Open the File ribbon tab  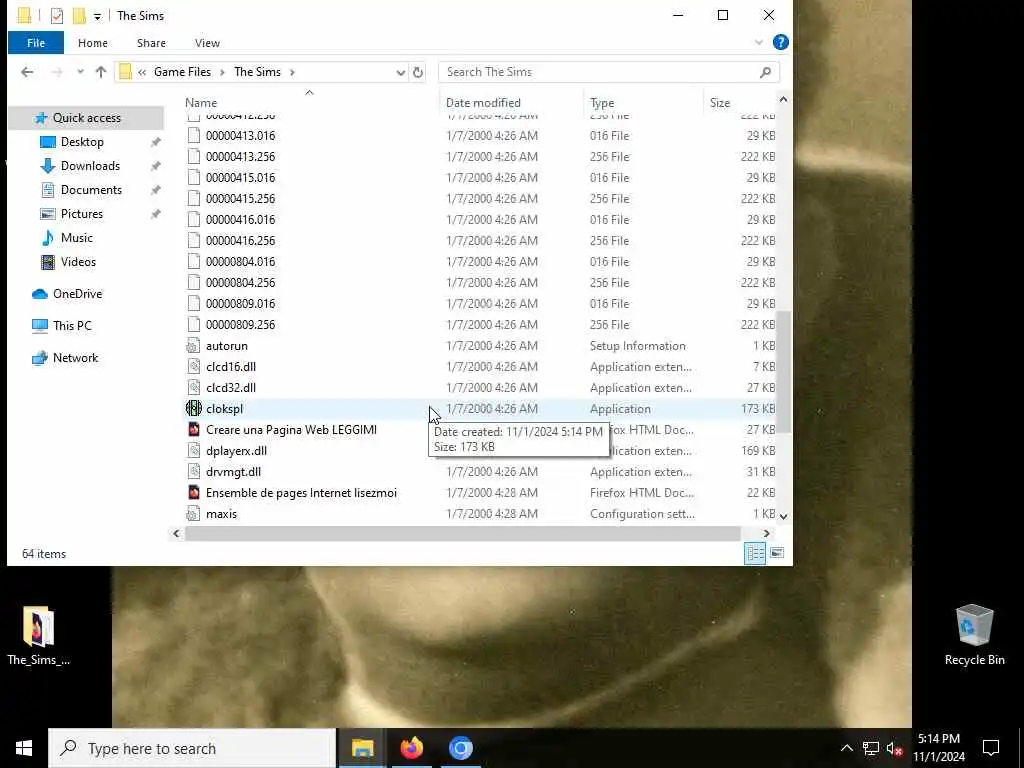click(x=36, y=43)
